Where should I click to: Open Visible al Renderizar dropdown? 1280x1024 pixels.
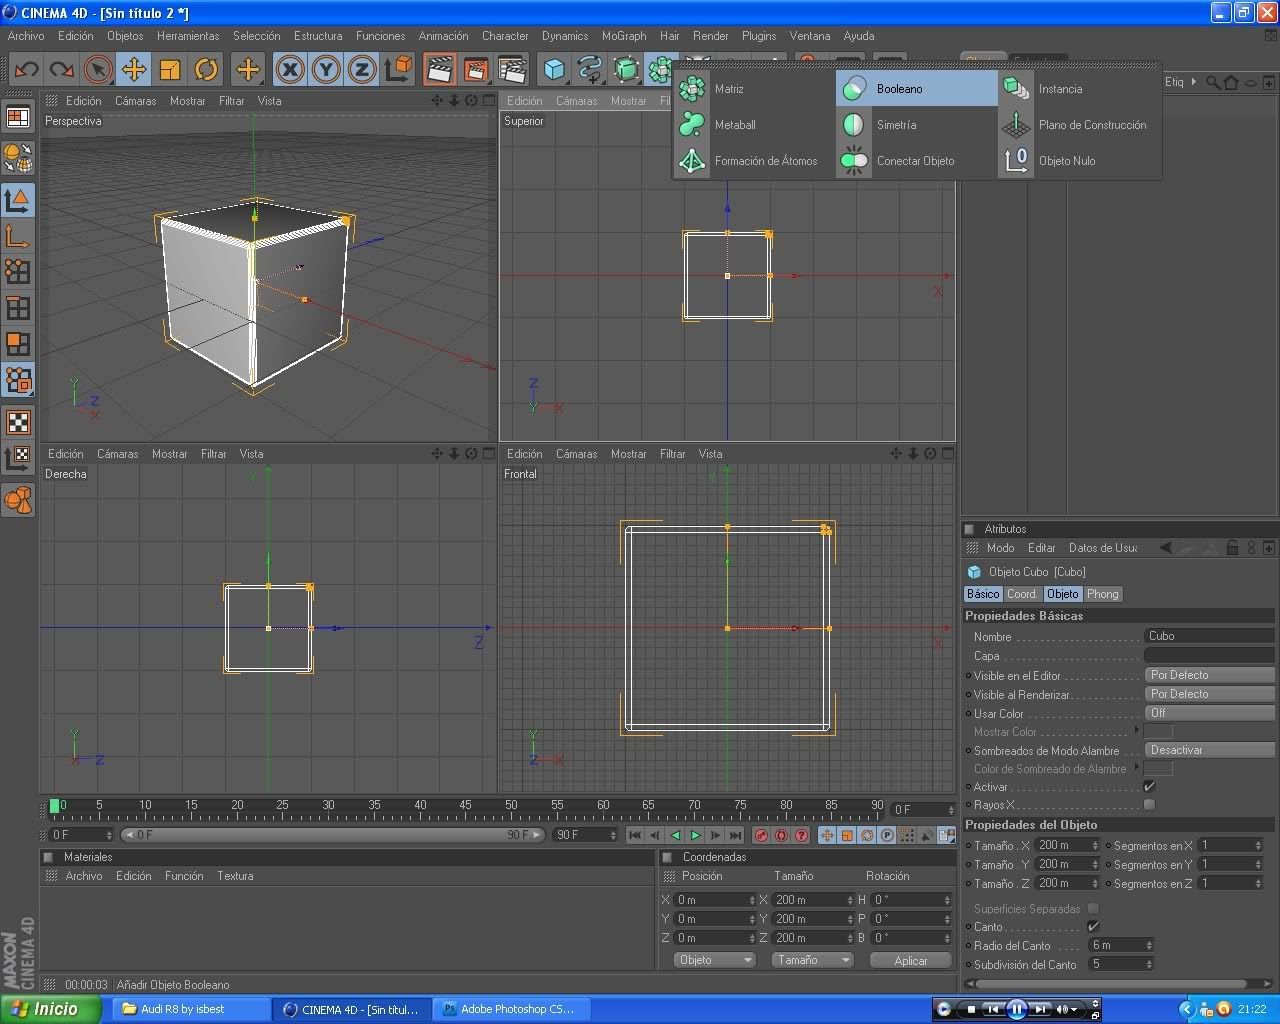point(1209,694)
